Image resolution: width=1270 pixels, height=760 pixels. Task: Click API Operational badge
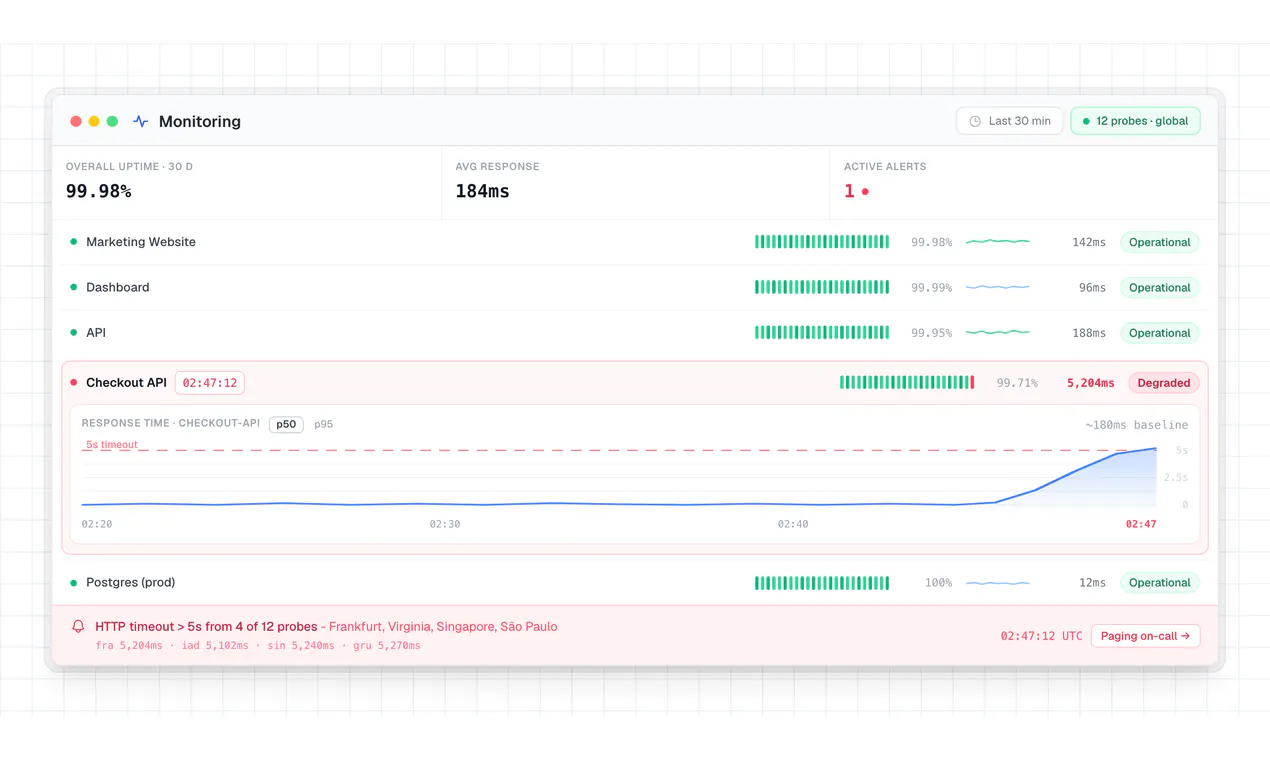click(1159, 333)
